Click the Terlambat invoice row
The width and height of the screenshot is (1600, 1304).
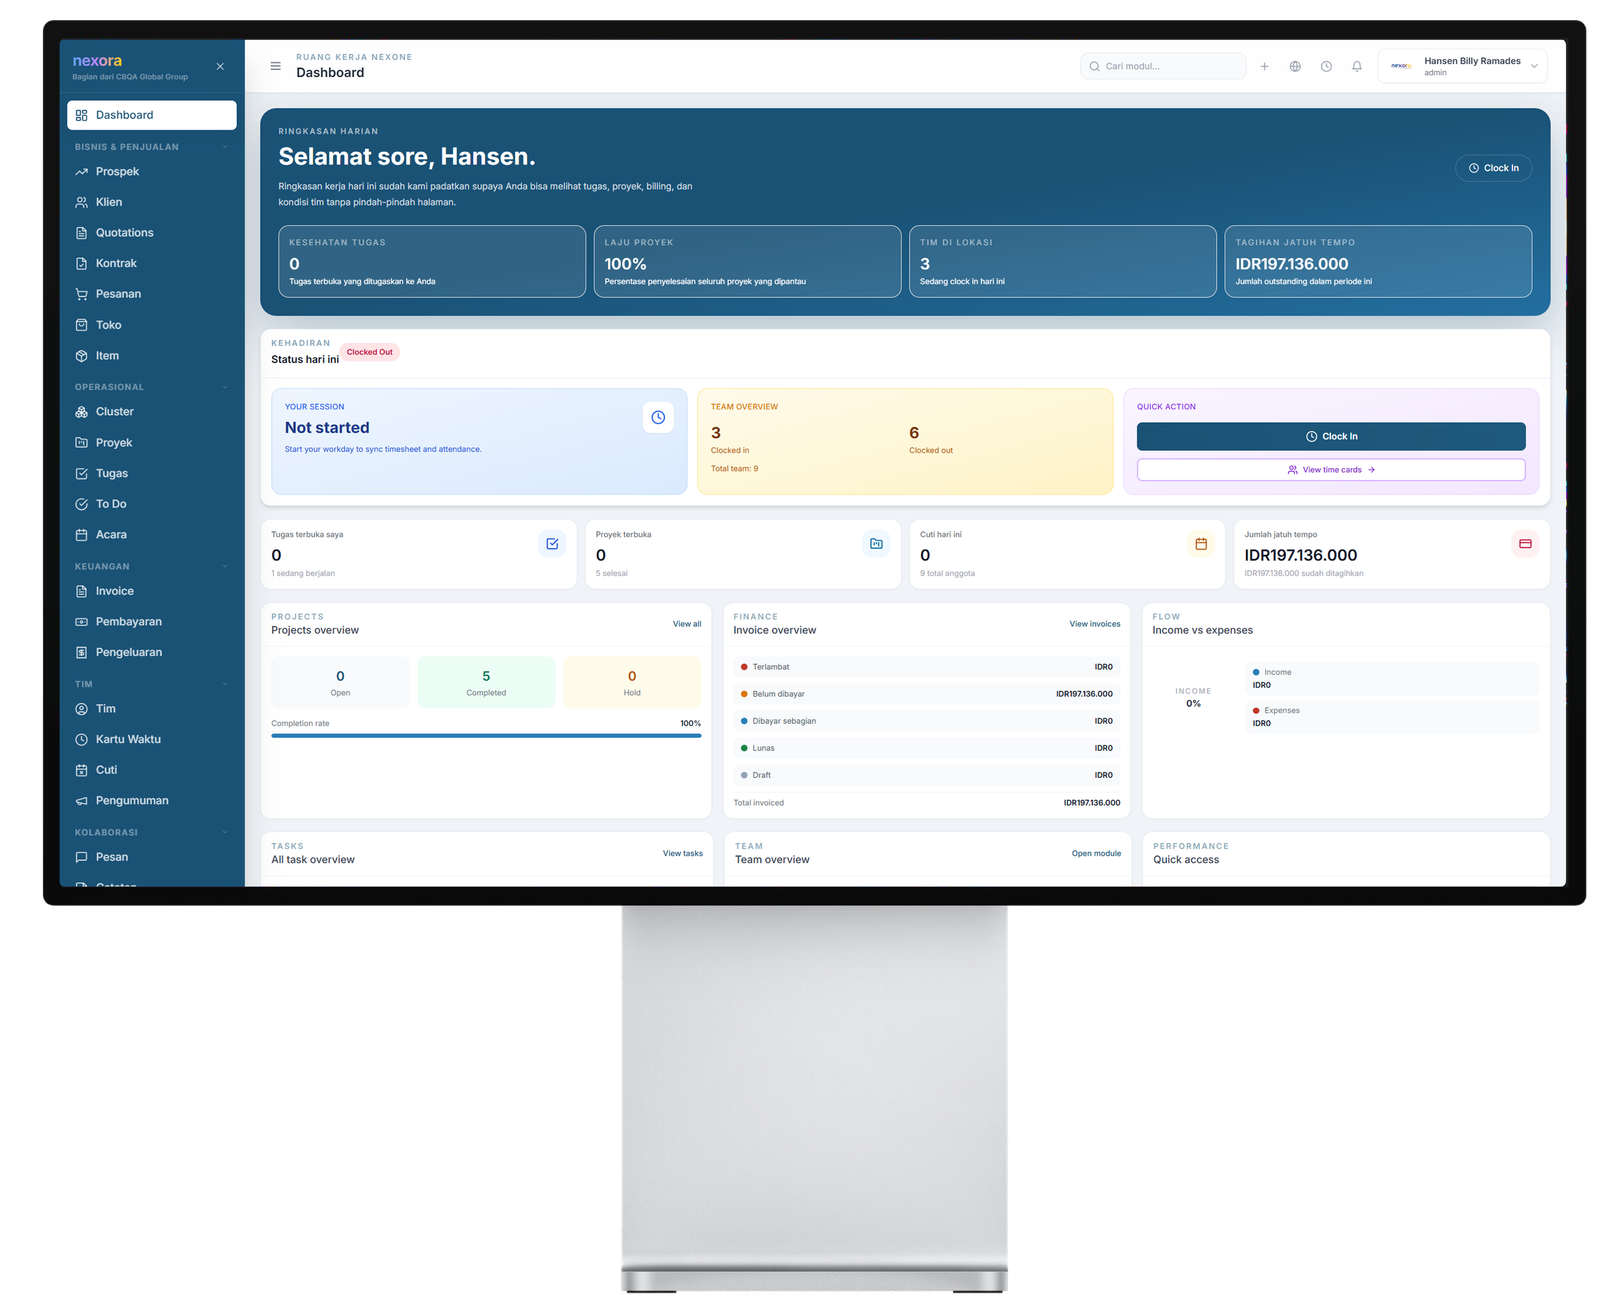(926, 667)
